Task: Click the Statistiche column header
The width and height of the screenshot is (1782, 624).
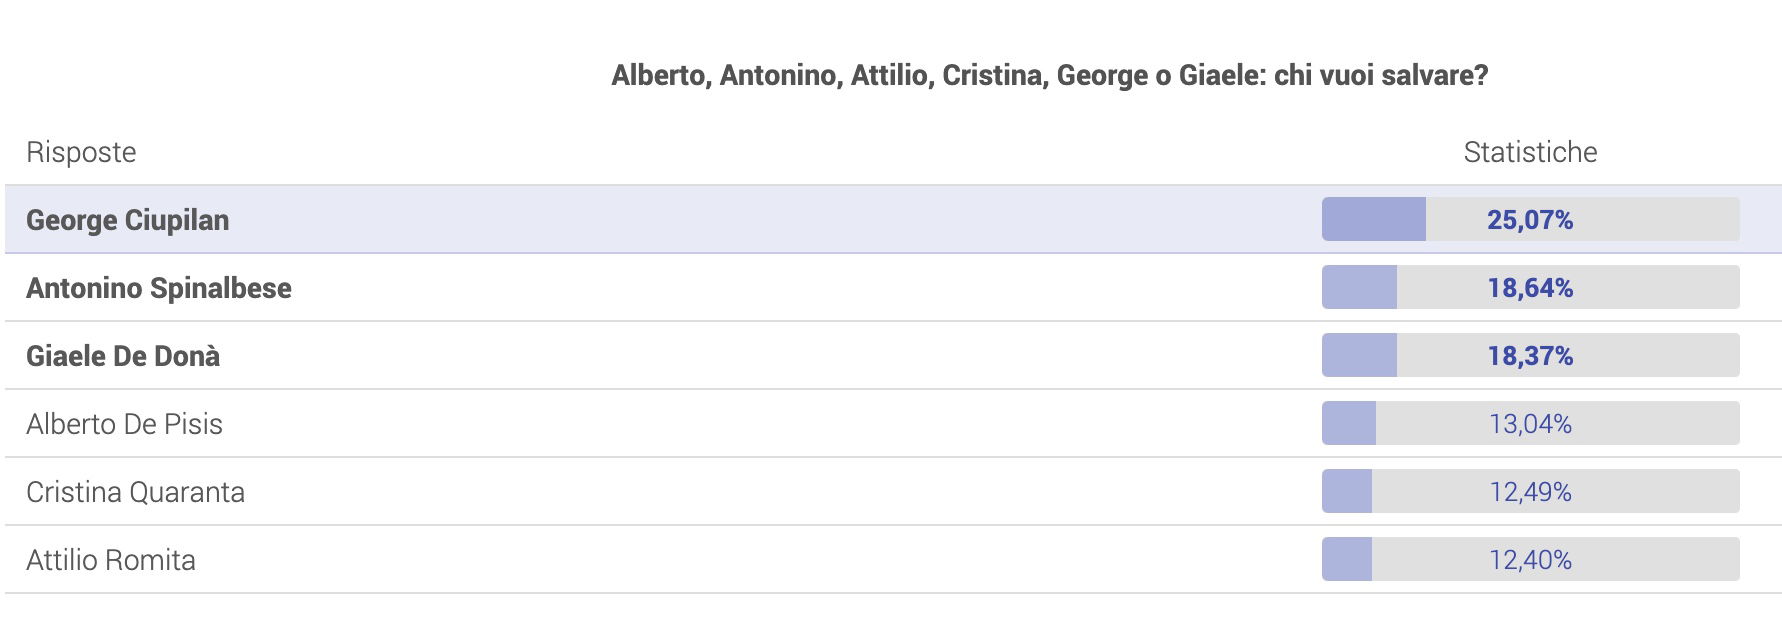Action: pos(1530,152)
